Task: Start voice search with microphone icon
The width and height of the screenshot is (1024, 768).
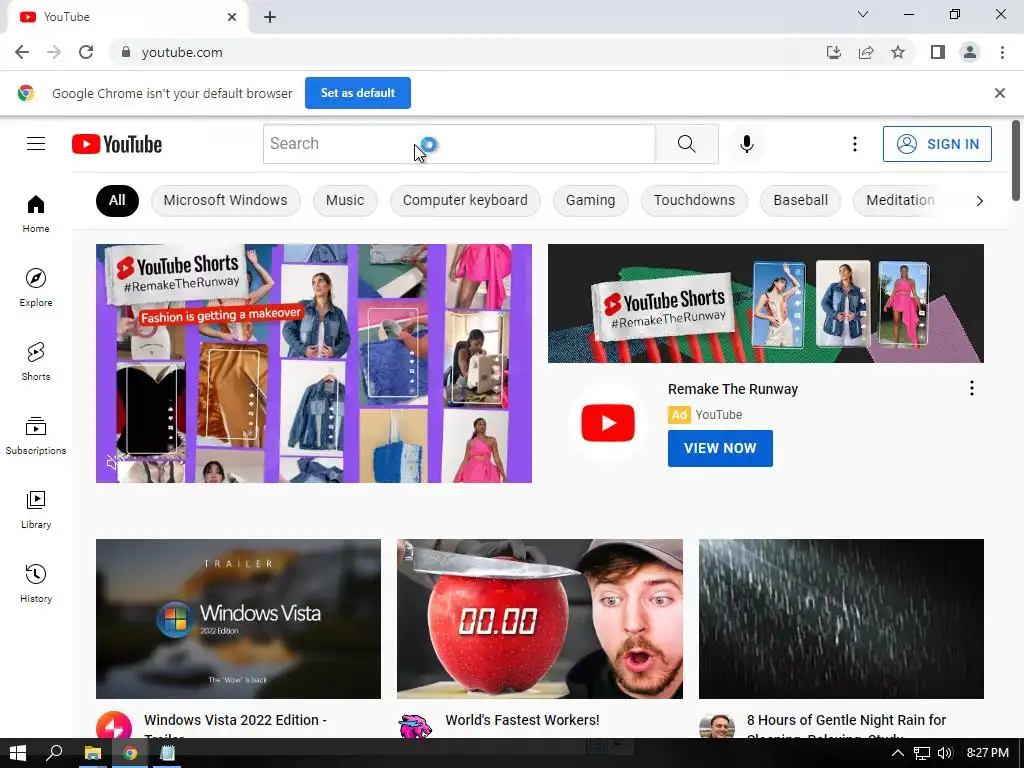Action: click(746, 144)
